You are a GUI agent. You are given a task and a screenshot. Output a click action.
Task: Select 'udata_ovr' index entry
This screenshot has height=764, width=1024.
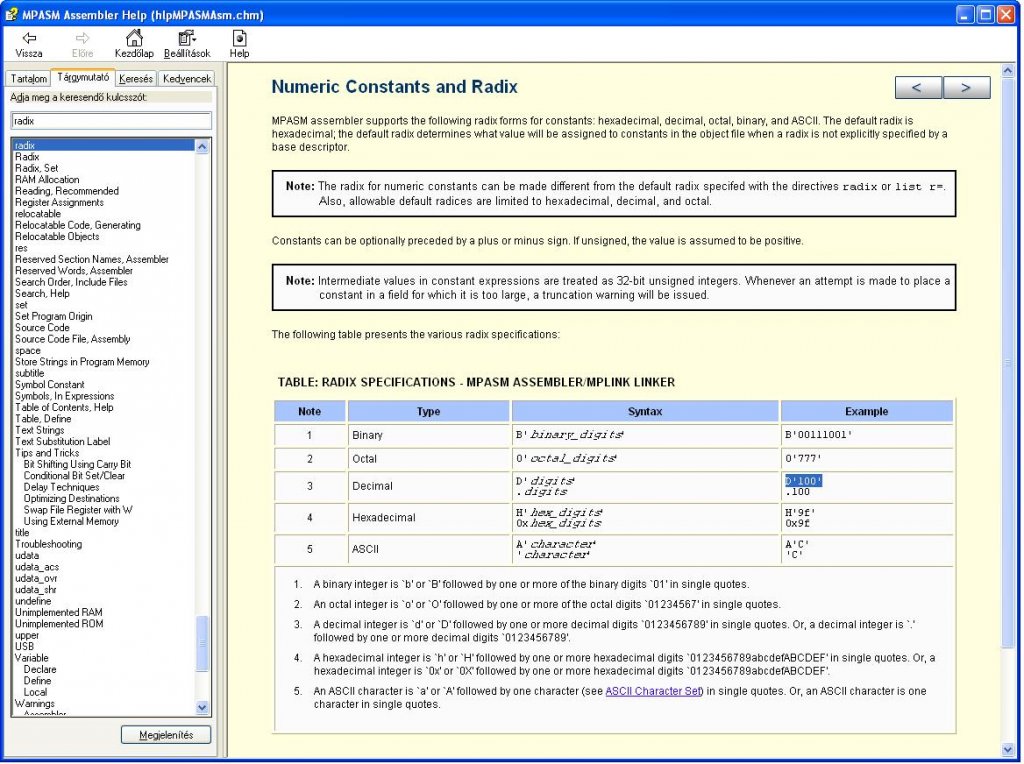(36, 579)
